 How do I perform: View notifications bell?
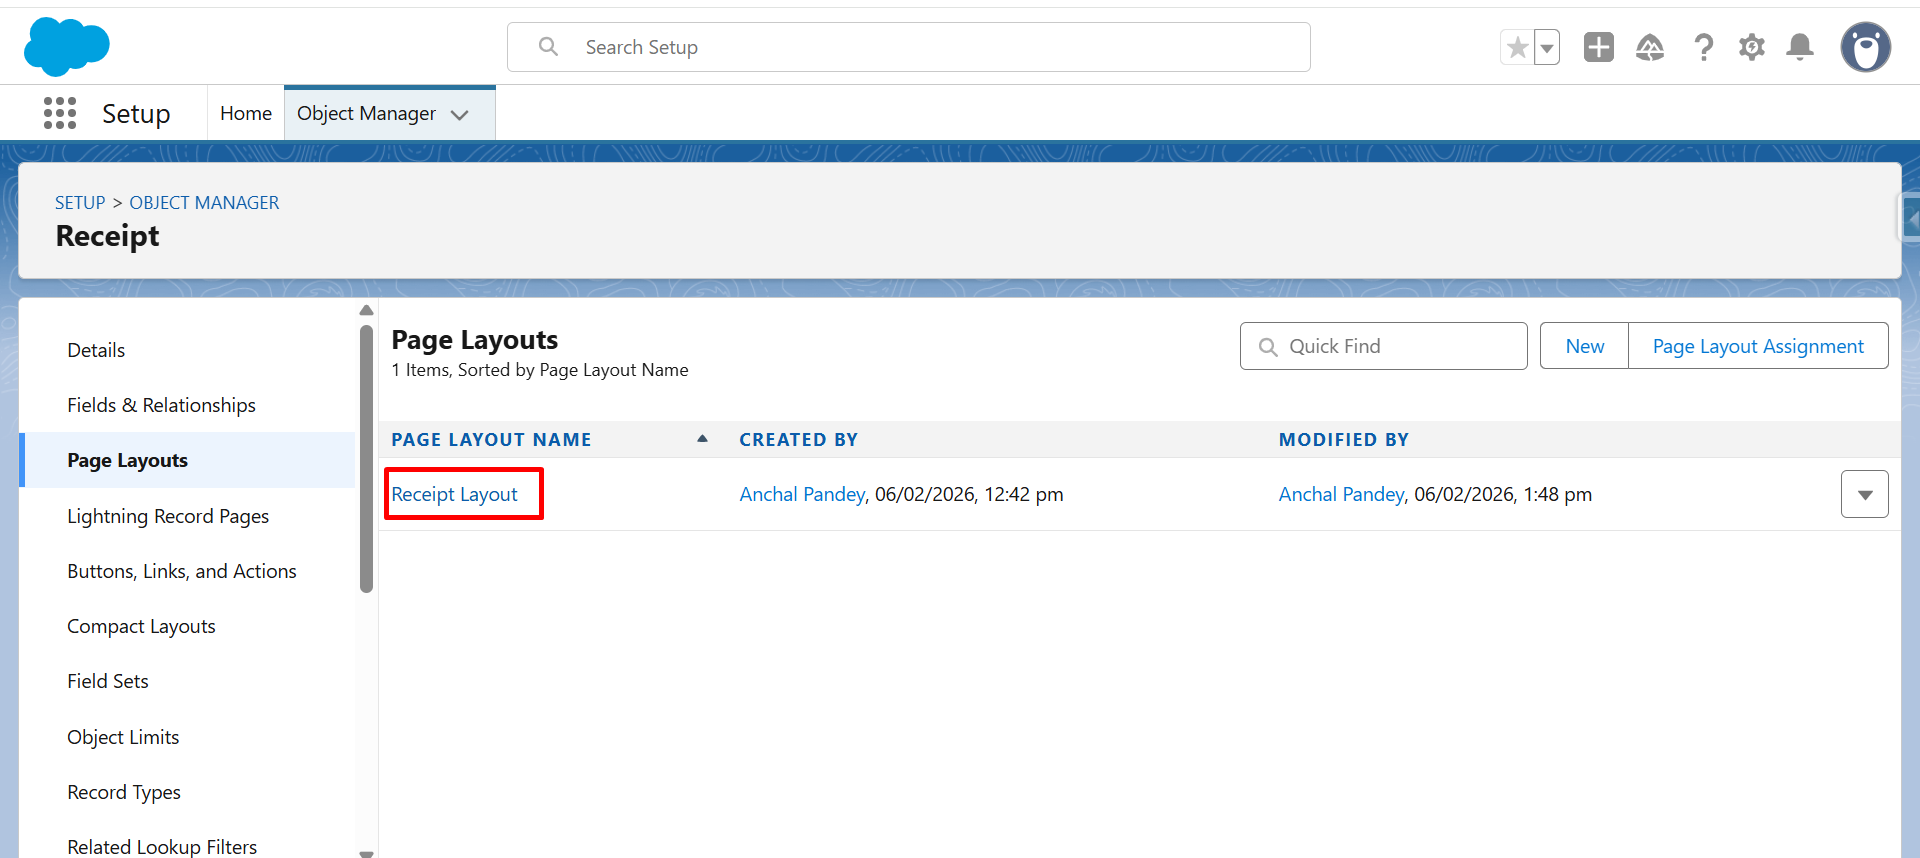[1800, 47]
